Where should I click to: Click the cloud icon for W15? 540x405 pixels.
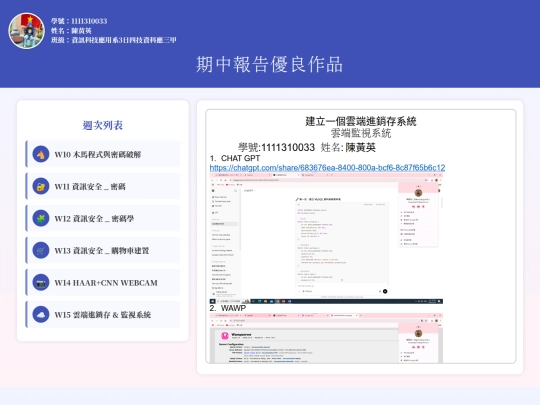pyautogui.click(x=41, y=314)
